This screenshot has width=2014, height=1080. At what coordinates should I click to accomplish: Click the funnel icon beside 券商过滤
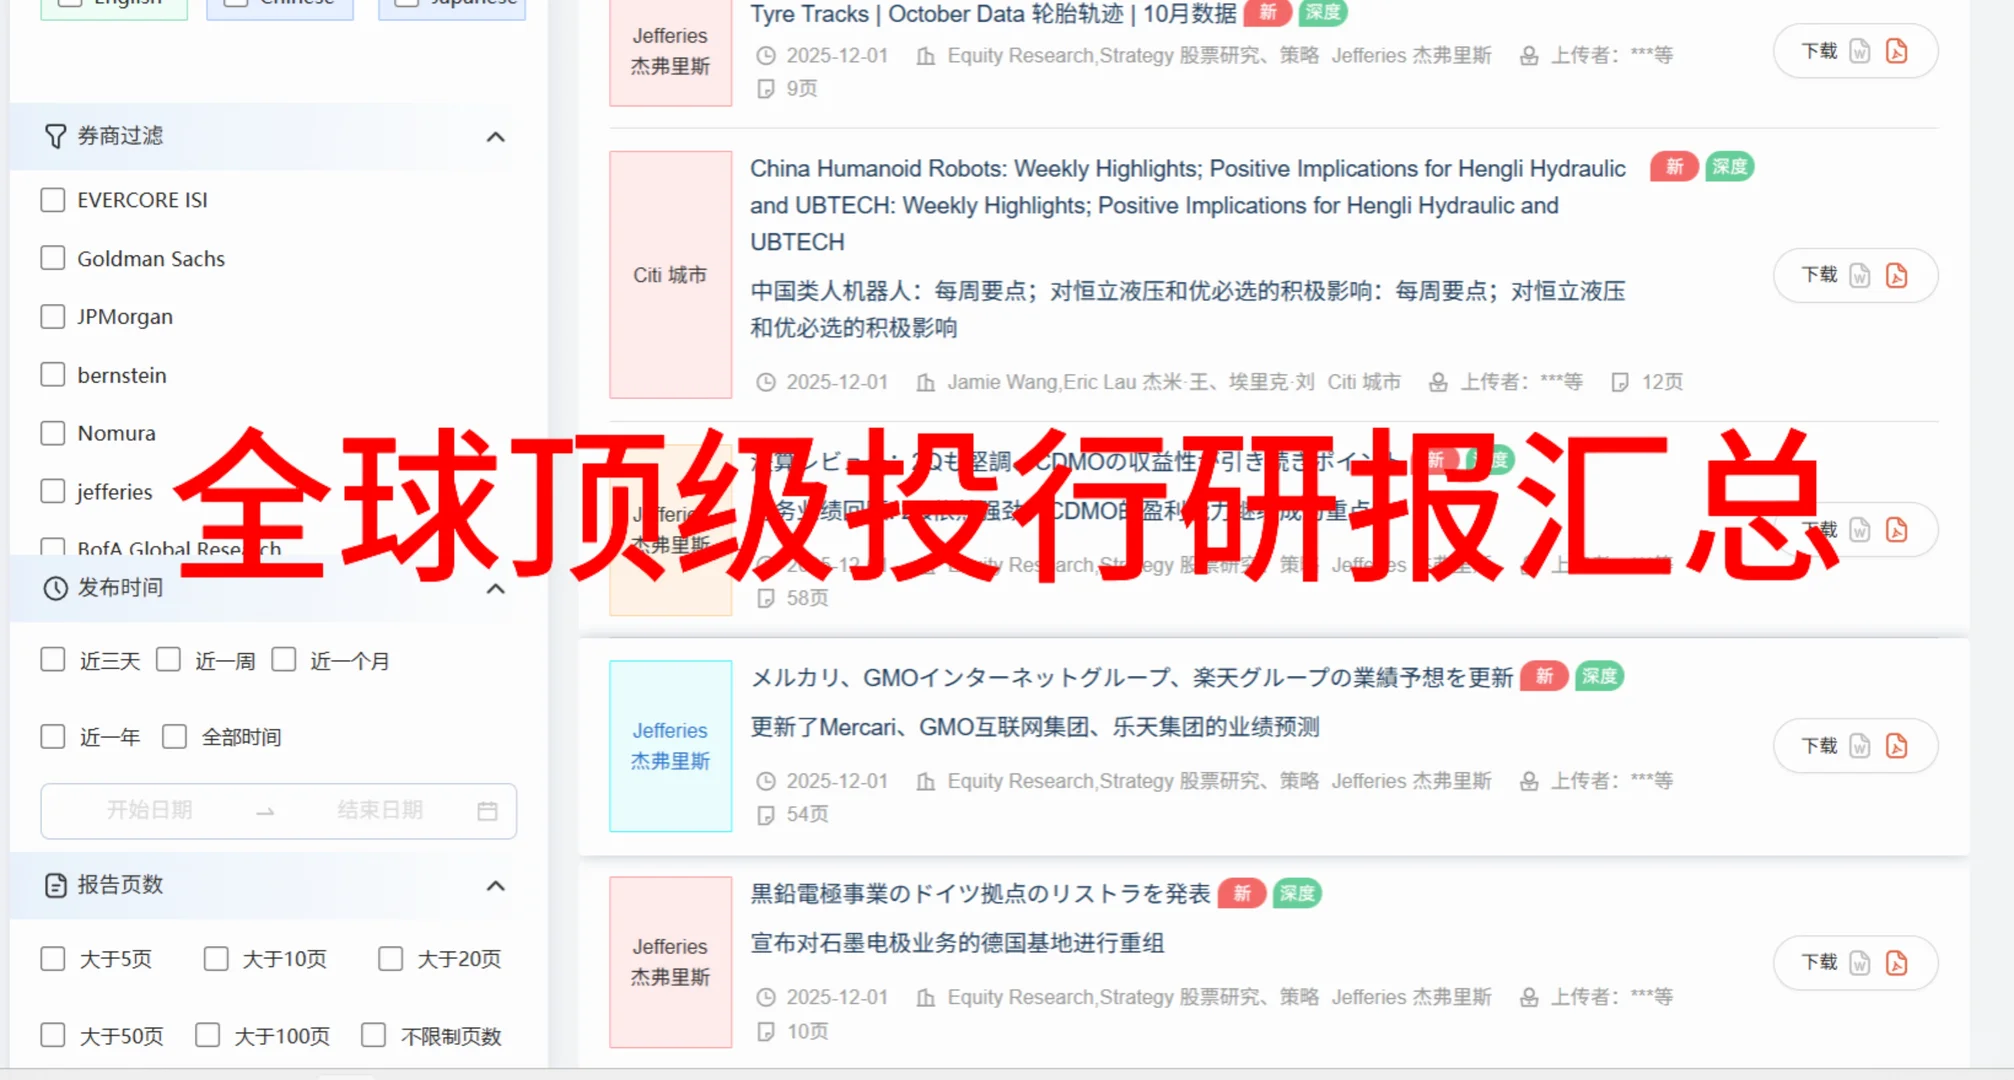click(53, 136)
